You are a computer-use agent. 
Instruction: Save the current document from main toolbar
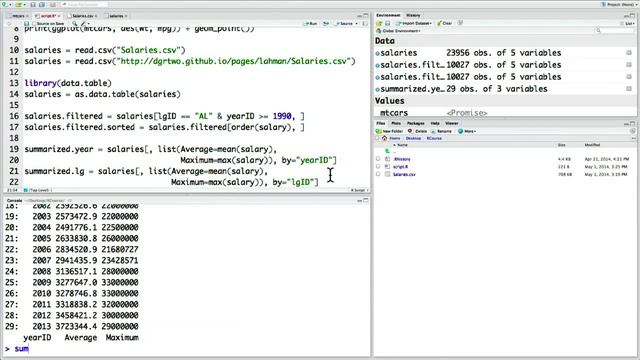click(x=33, y=4)
